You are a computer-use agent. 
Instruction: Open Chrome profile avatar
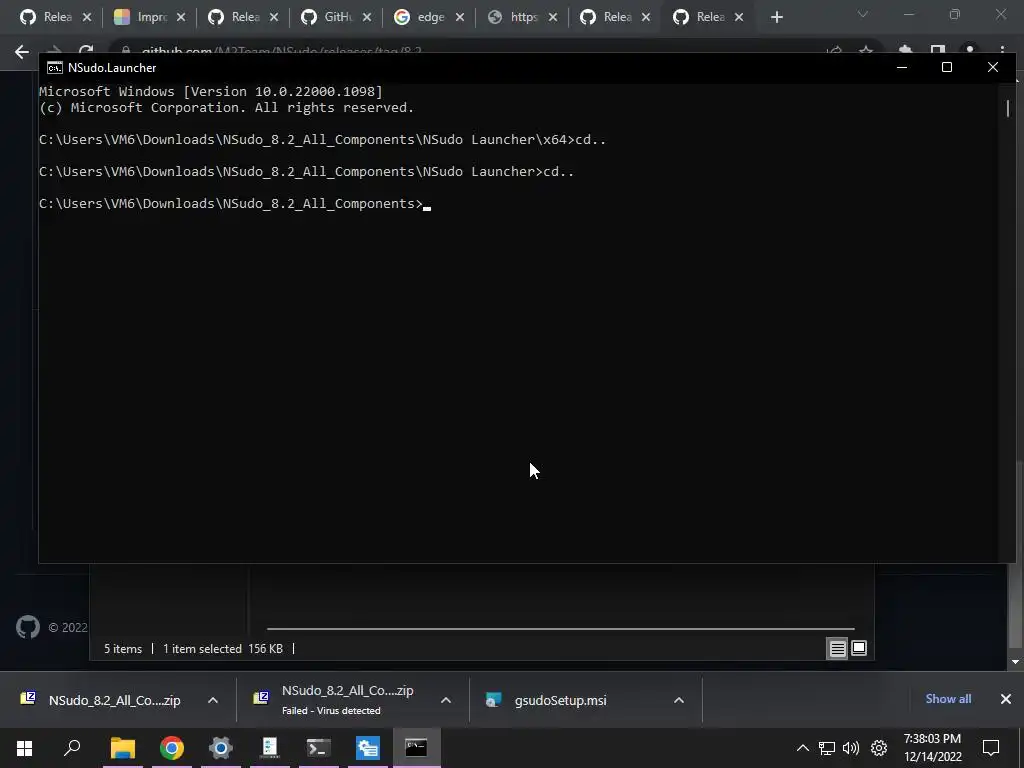(970, 50)
